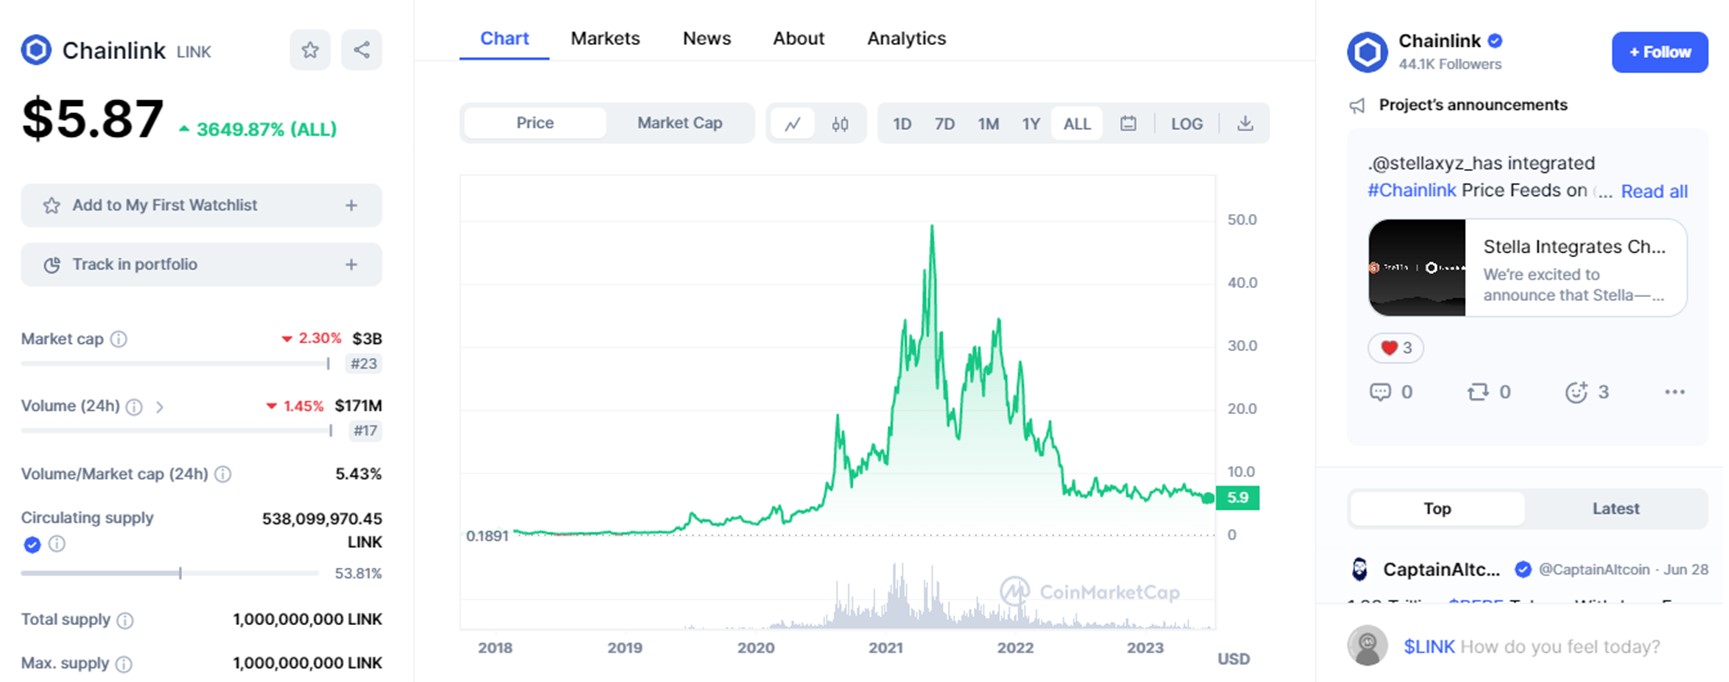Toggle the LOG scale on the chart
Image resolution: width=1729 pixels, height=682 pixels.
pos(1187,124)
